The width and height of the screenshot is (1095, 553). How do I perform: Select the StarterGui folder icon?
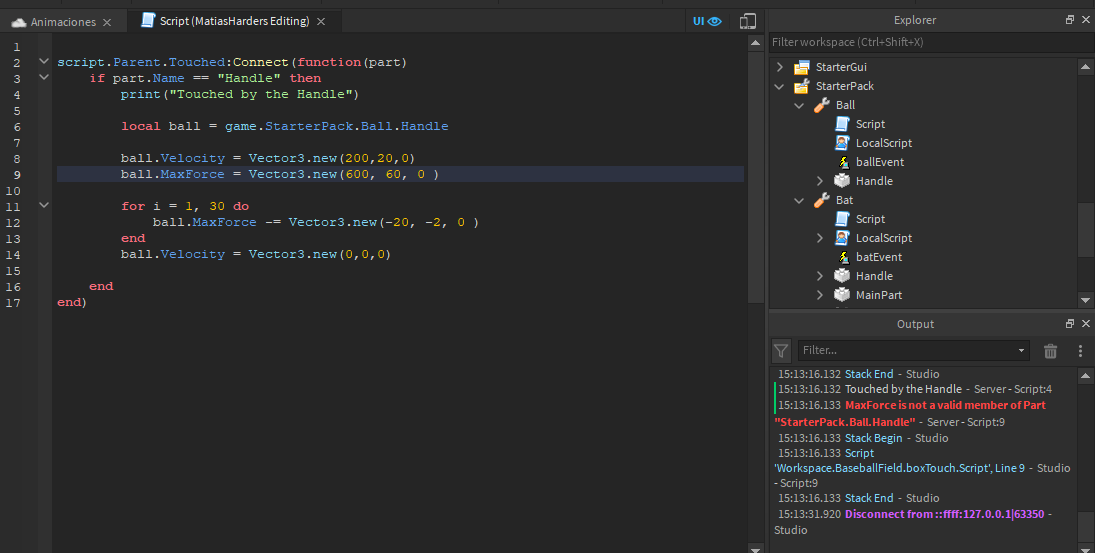[x=801, y=67]
